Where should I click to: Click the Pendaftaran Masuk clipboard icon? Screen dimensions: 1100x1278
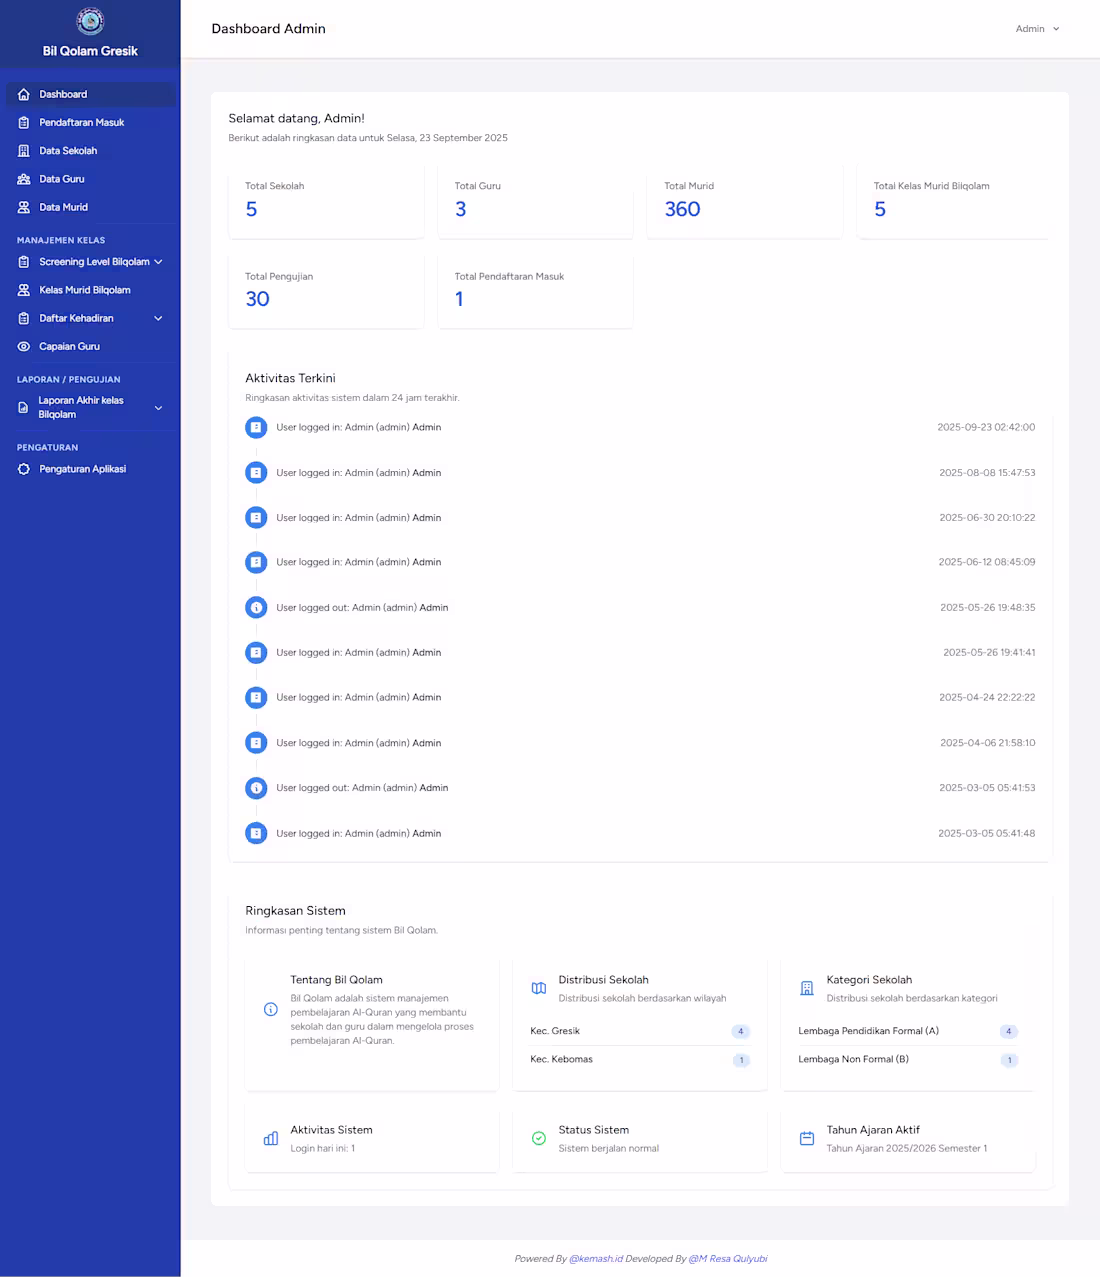point(24,122)
